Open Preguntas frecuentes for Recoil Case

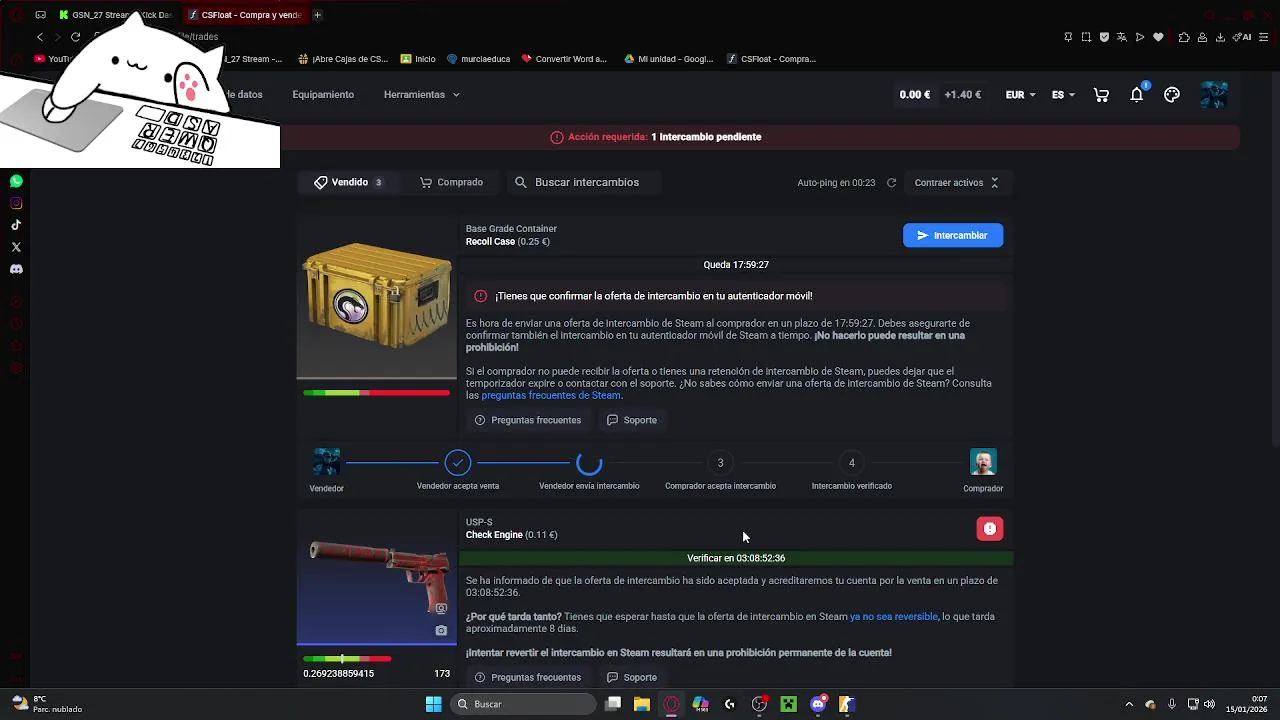click(x=528, y=420)
